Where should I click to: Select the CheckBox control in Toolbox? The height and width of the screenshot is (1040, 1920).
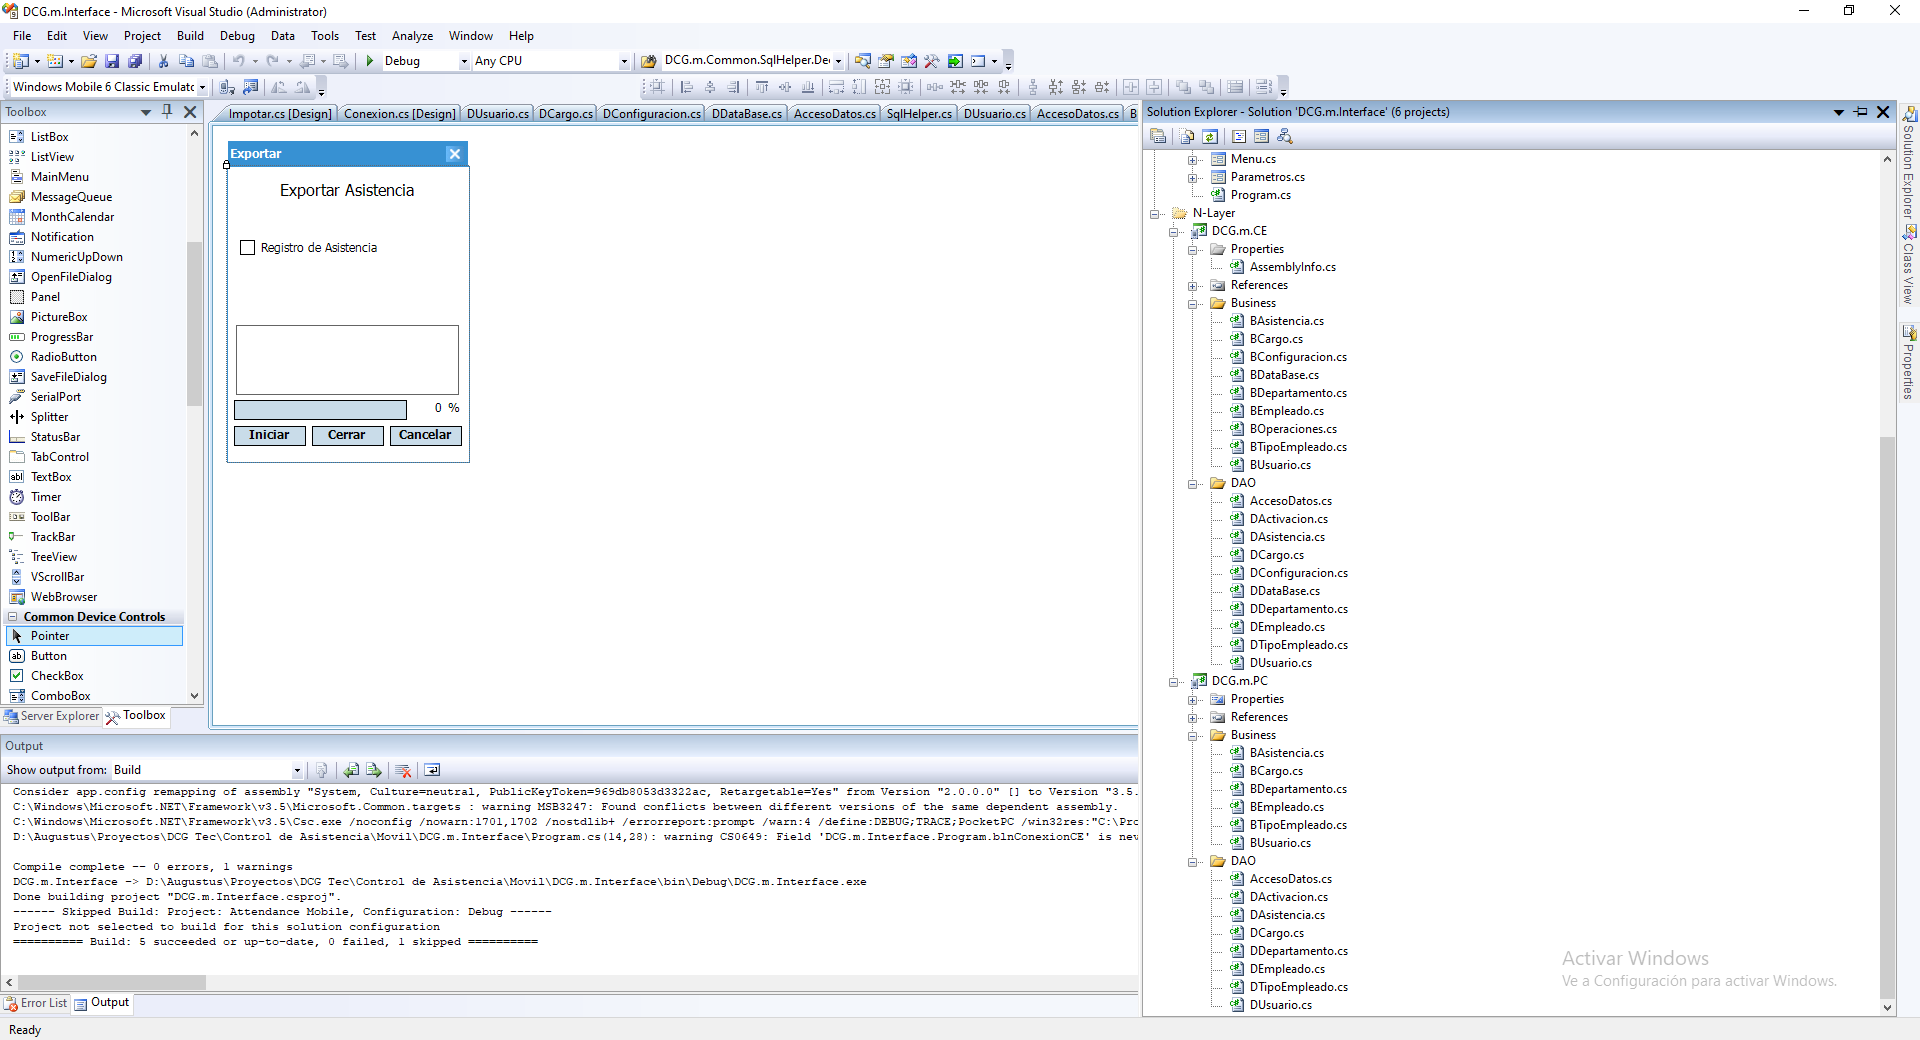click(x=57, y=676)
